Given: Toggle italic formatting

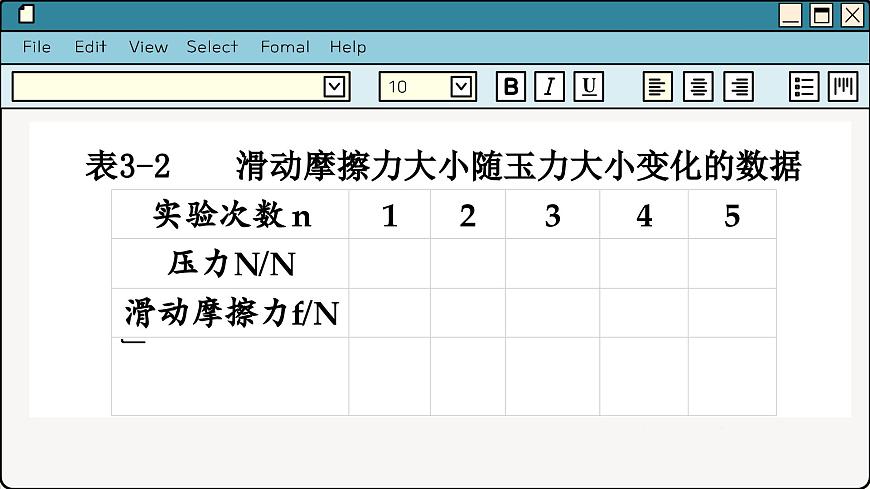Looking at the screenshot, I should 549,87.
